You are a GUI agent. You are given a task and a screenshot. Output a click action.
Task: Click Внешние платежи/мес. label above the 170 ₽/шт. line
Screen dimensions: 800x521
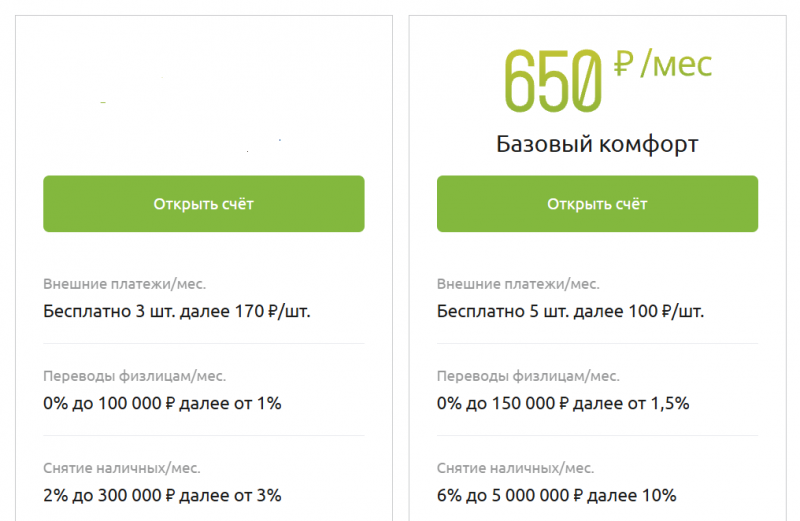125,284
